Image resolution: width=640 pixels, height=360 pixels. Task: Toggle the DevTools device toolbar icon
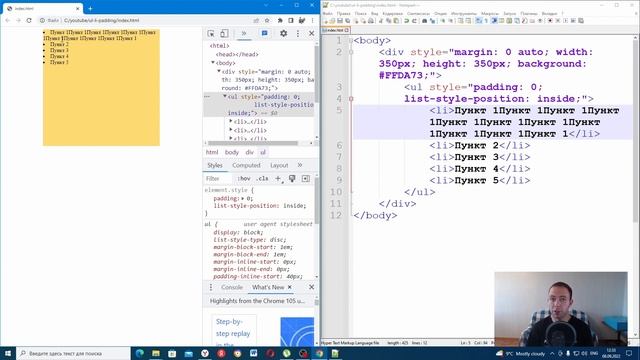click(x=224, y=33)
